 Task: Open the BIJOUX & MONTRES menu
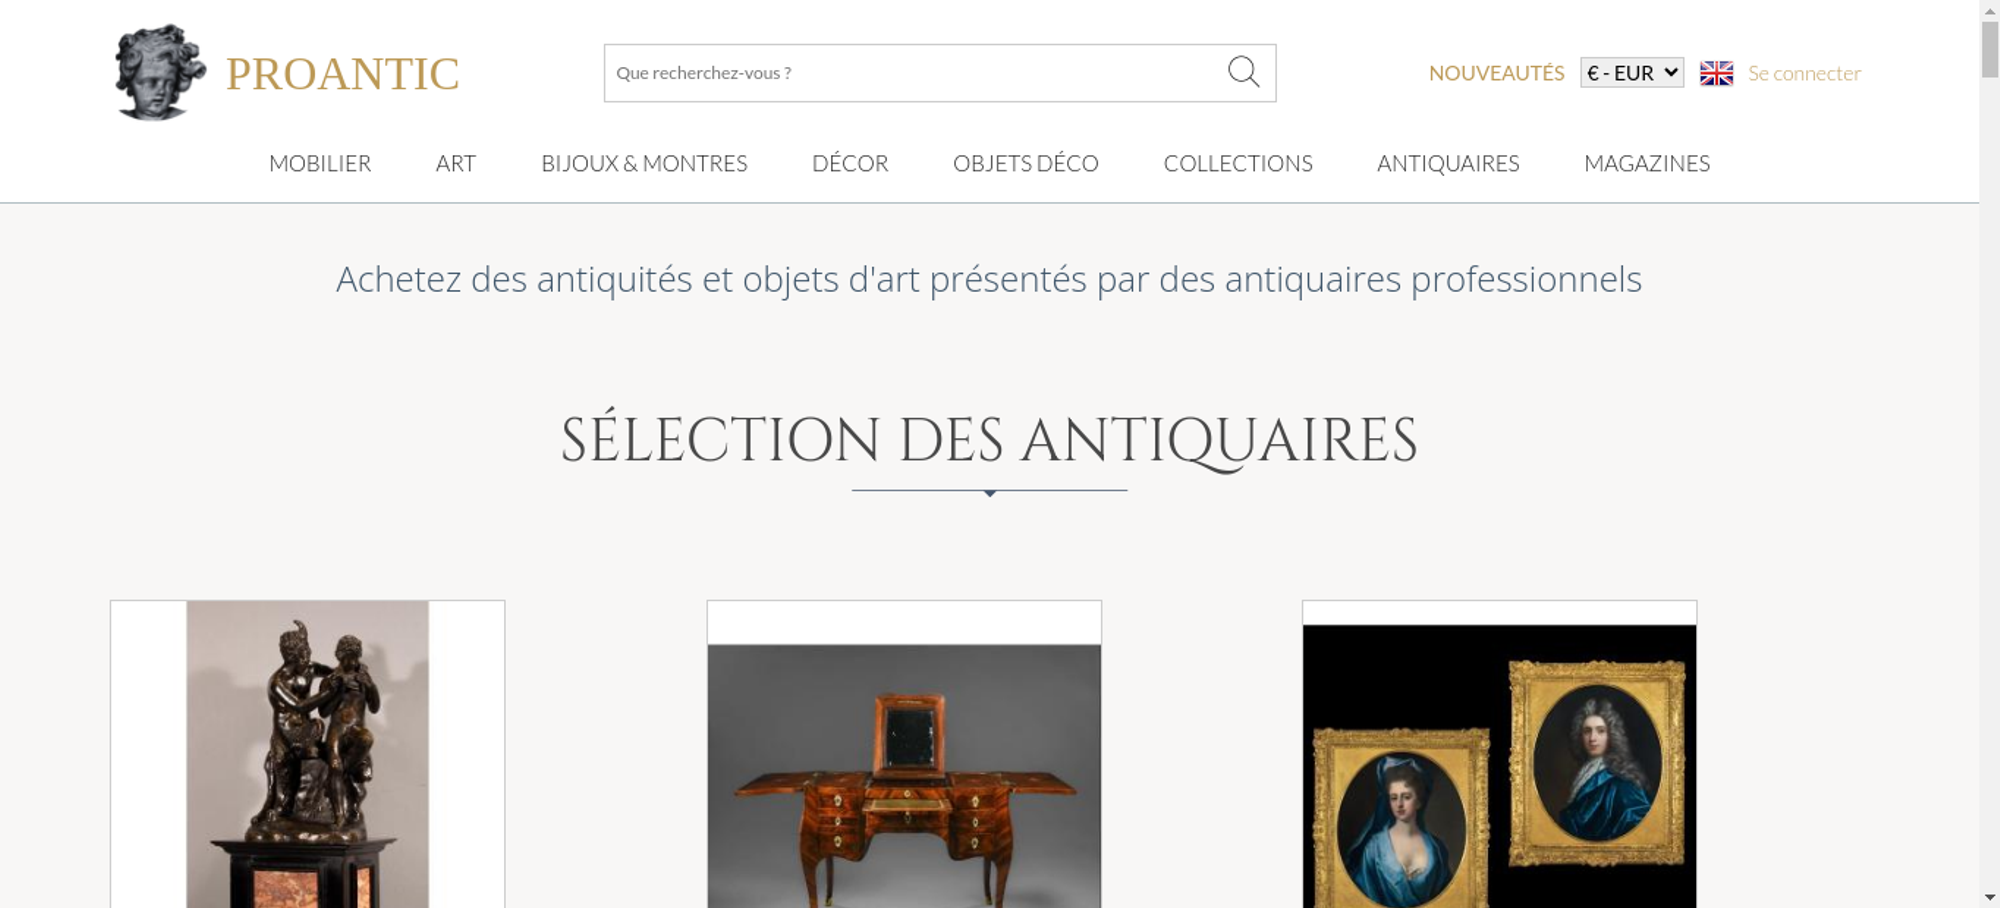[644, 163]
